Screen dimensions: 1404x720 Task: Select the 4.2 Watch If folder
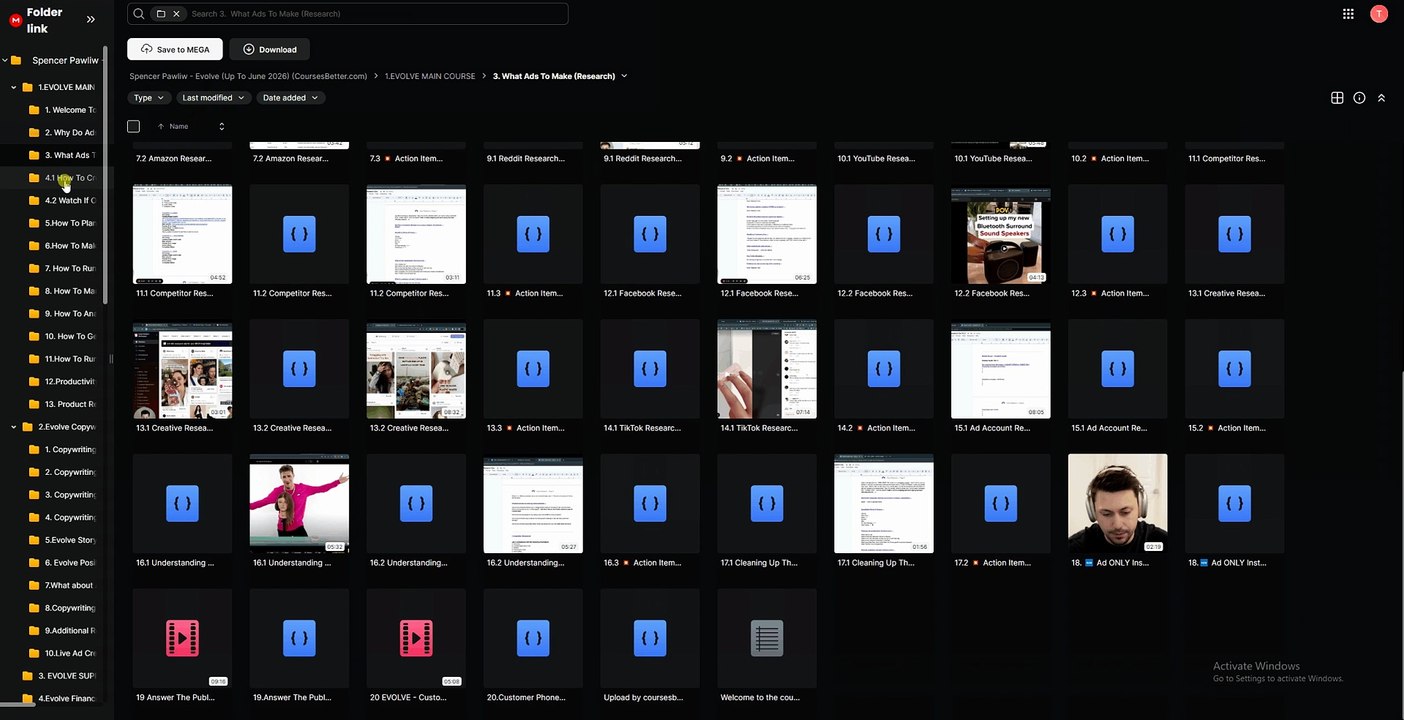pos(62,201)
